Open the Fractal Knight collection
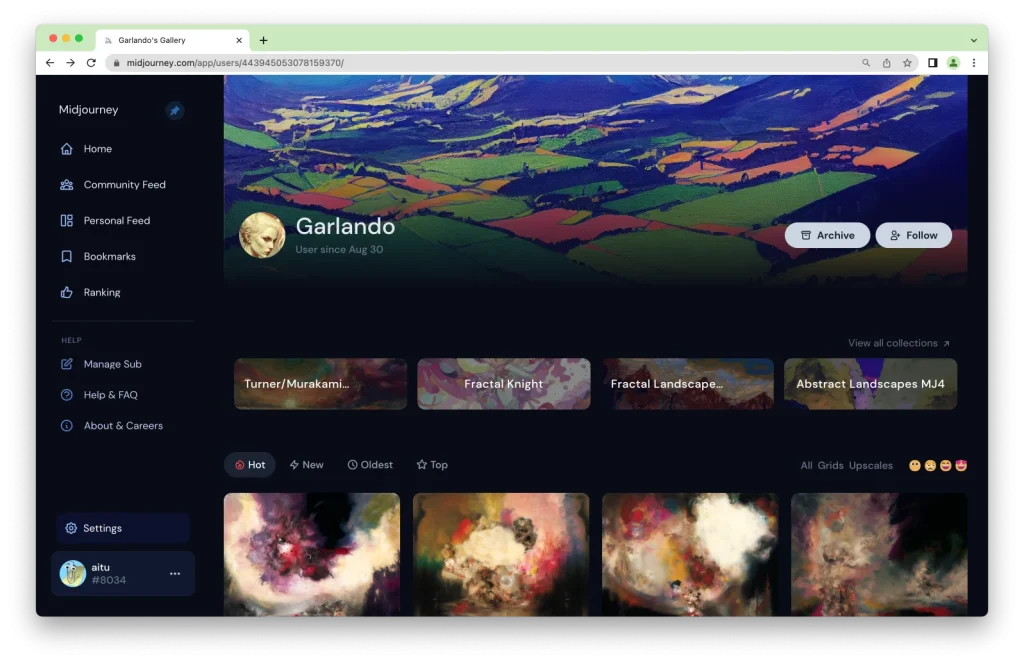 [503, 384]
